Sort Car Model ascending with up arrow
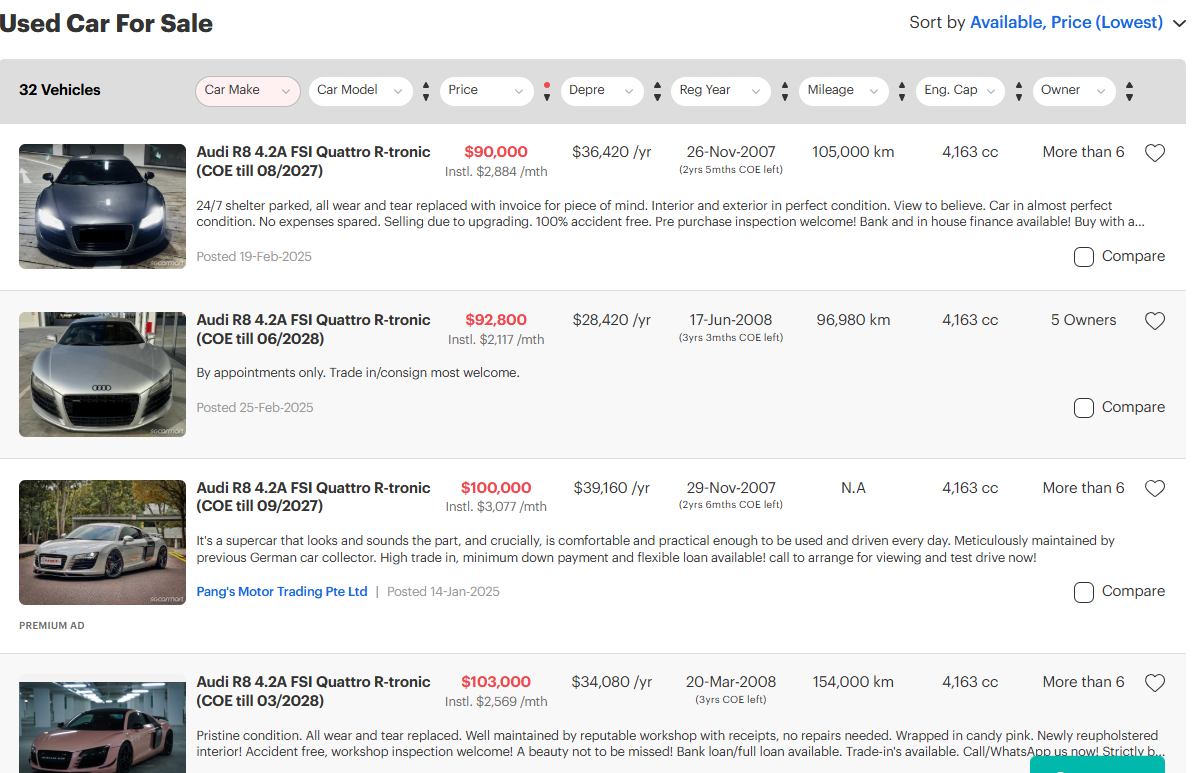Viewport: 1202px width, 773px height. point(426,85)
